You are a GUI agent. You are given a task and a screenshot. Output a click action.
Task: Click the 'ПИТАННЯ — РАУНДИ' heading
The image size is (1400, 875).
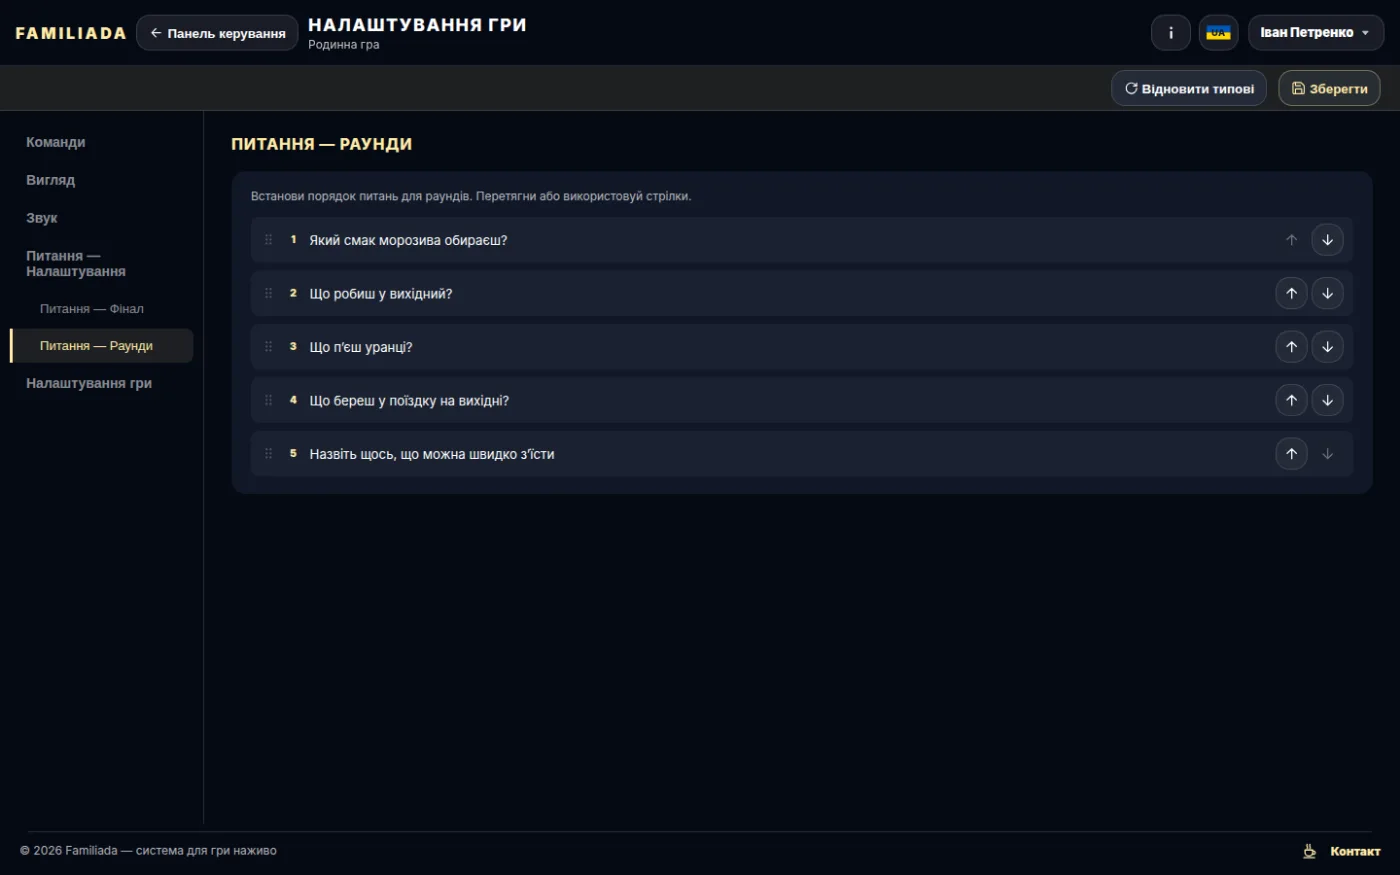point(322,144)
